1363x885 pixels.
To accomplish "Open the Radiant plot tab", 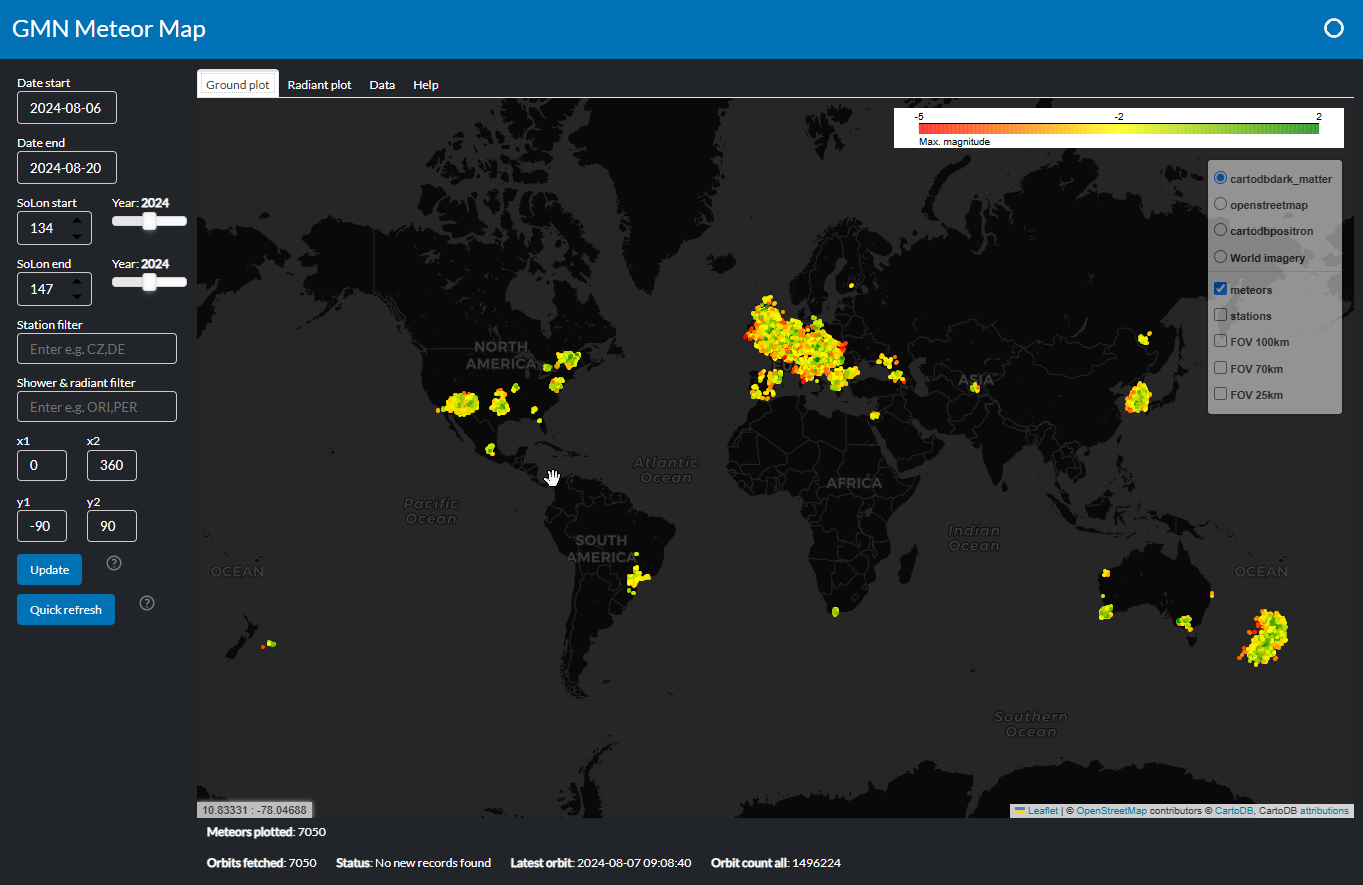I will coord(319,85).
